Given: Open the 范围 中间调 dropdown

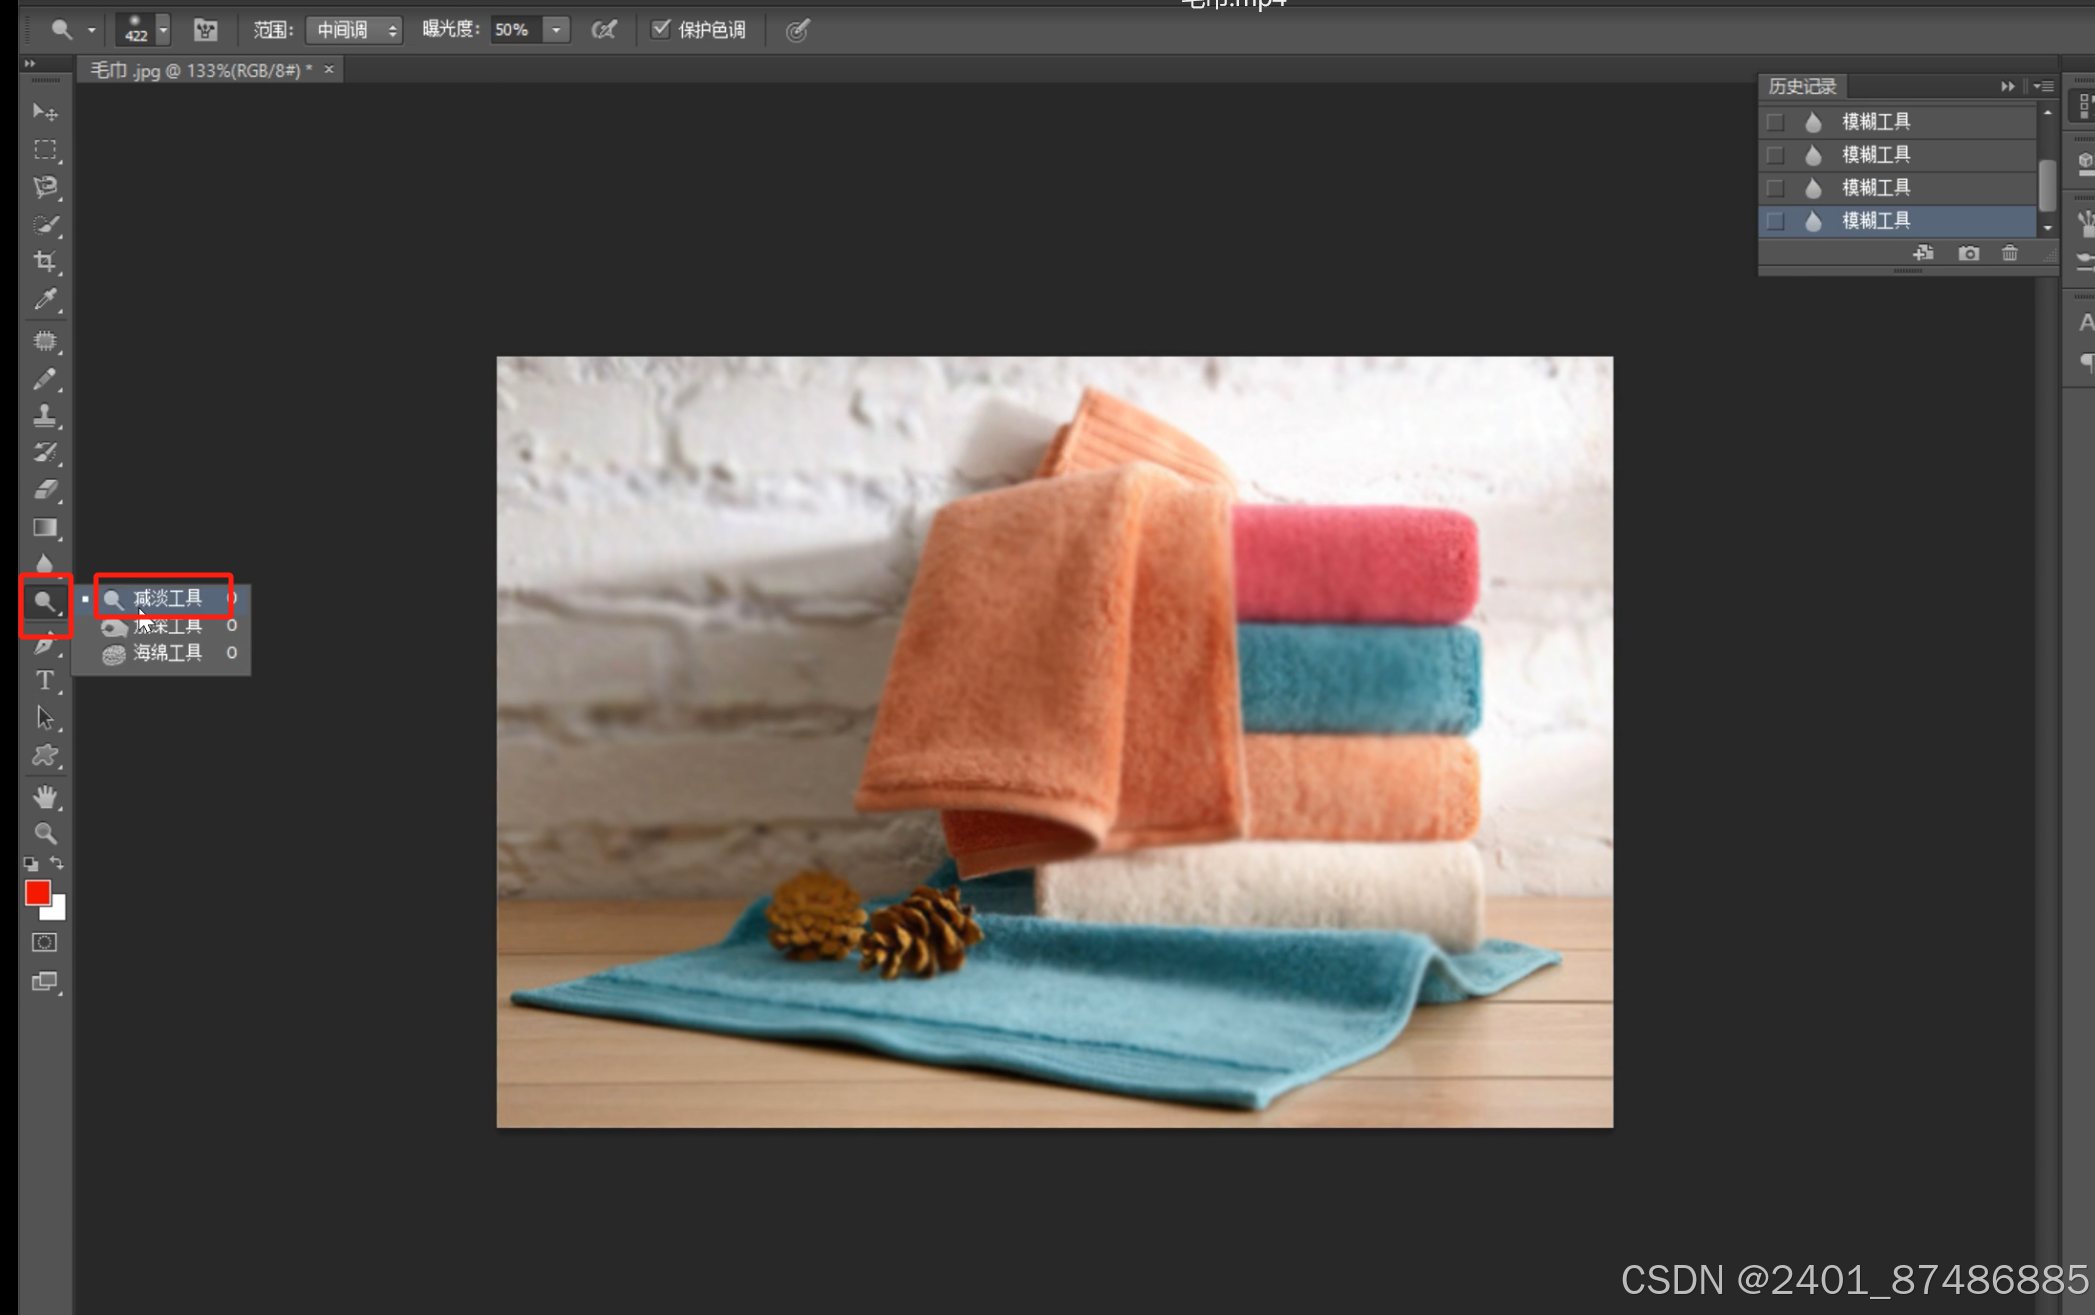Looking at the screenshot, I should click(x=354, y=30).
